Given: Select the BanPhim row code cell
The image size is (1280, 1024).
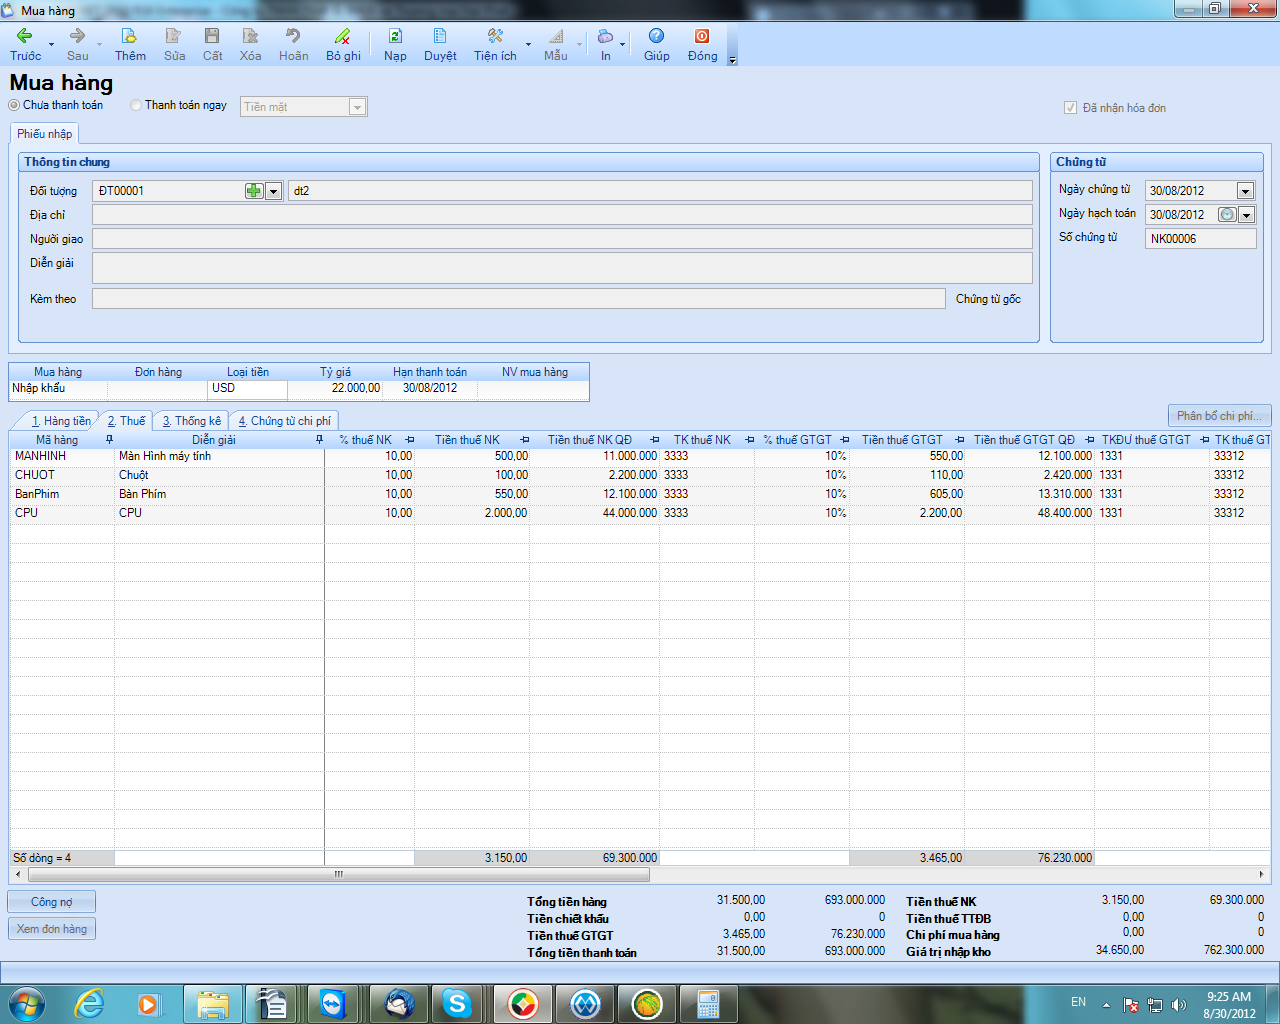Looking at the screenshot, I should point(62,494).
